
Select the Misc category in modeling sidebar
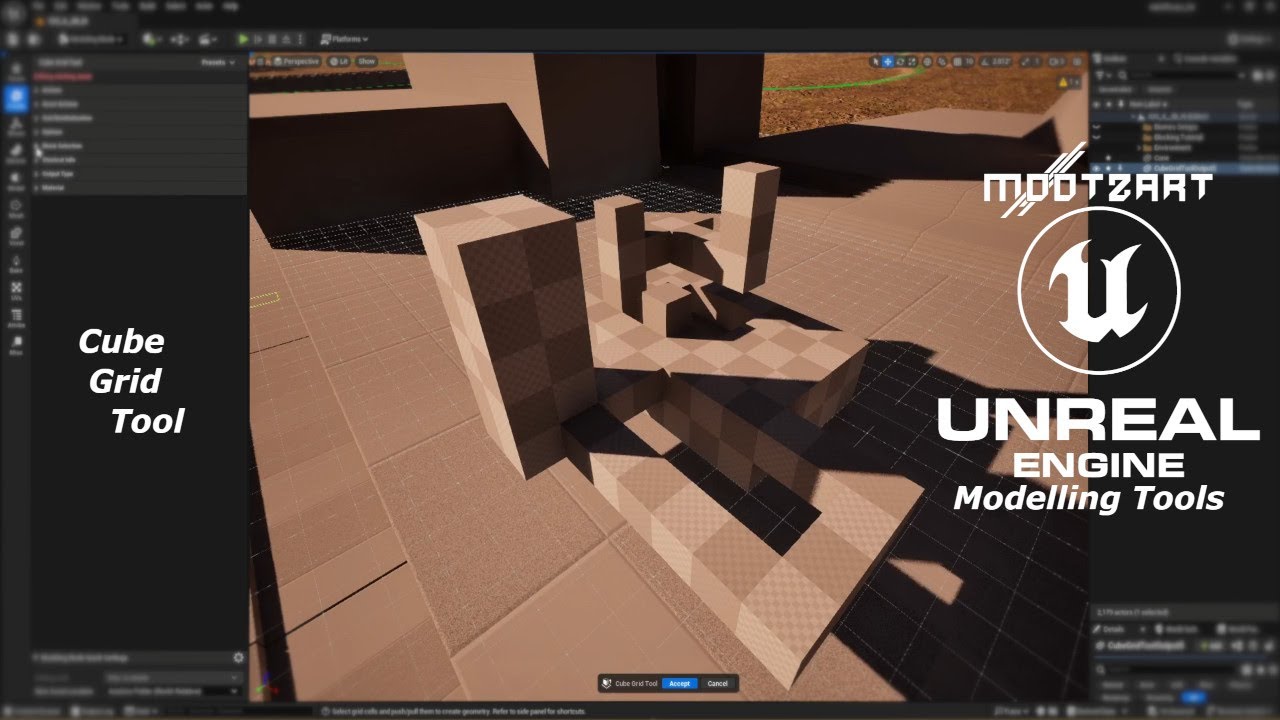click(15, 347)
